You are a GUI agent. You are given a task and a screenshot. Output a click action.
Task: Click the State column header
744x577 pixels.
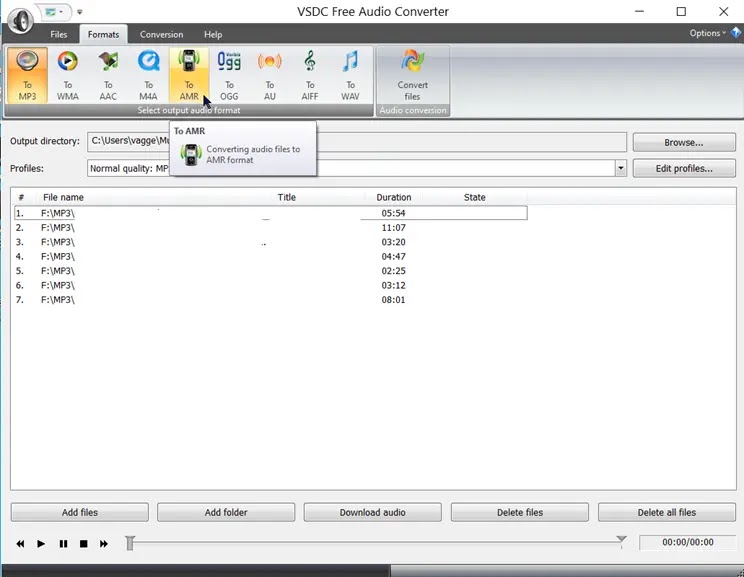474,197
